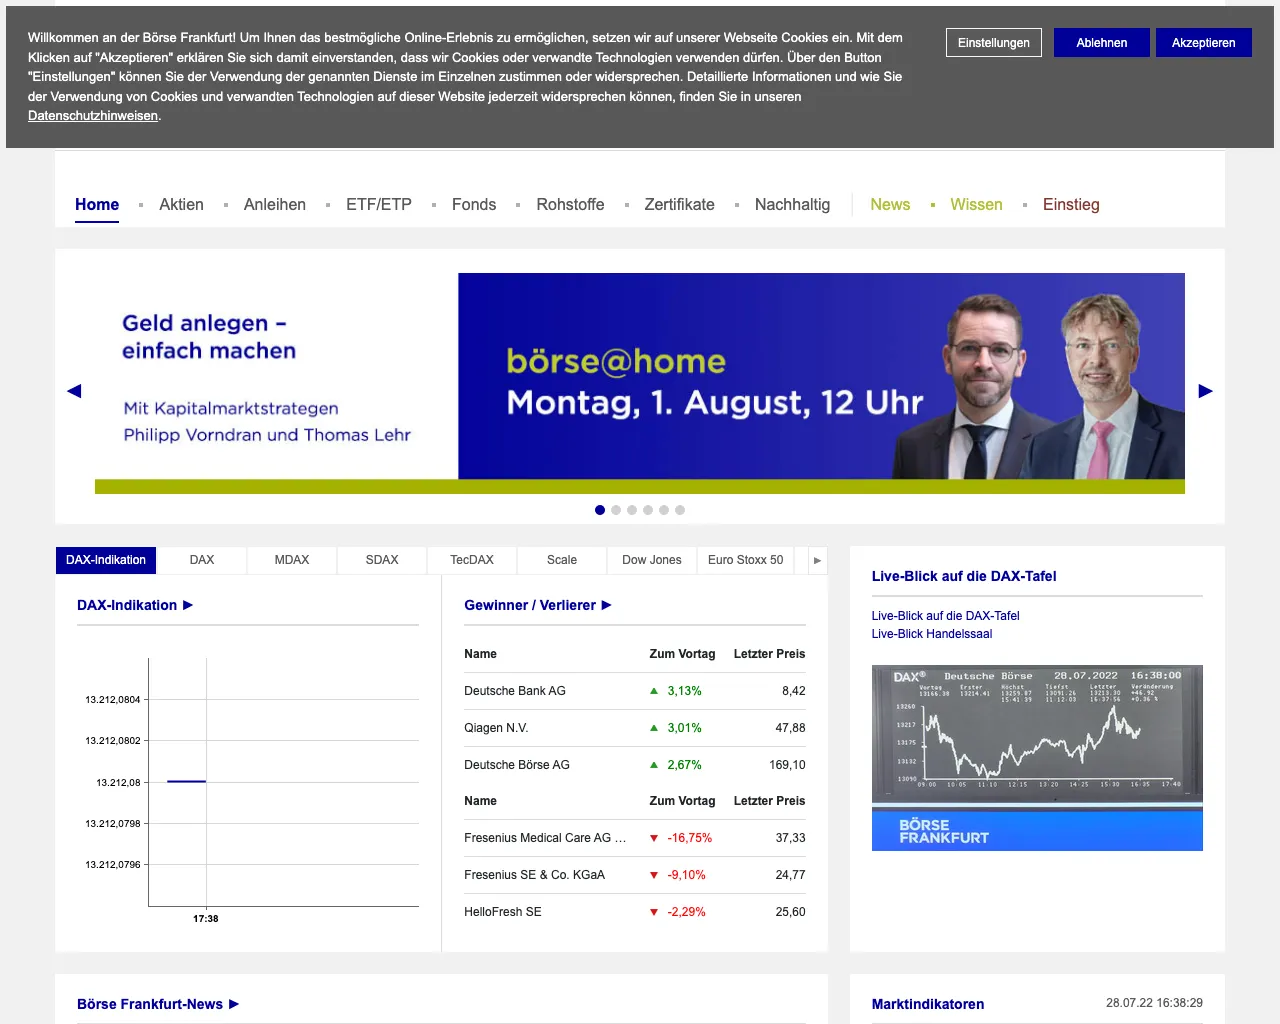The width and height of the screenshot is (1280, 1024).
Task: Select the second carousel dot
Action: point(616,510)
